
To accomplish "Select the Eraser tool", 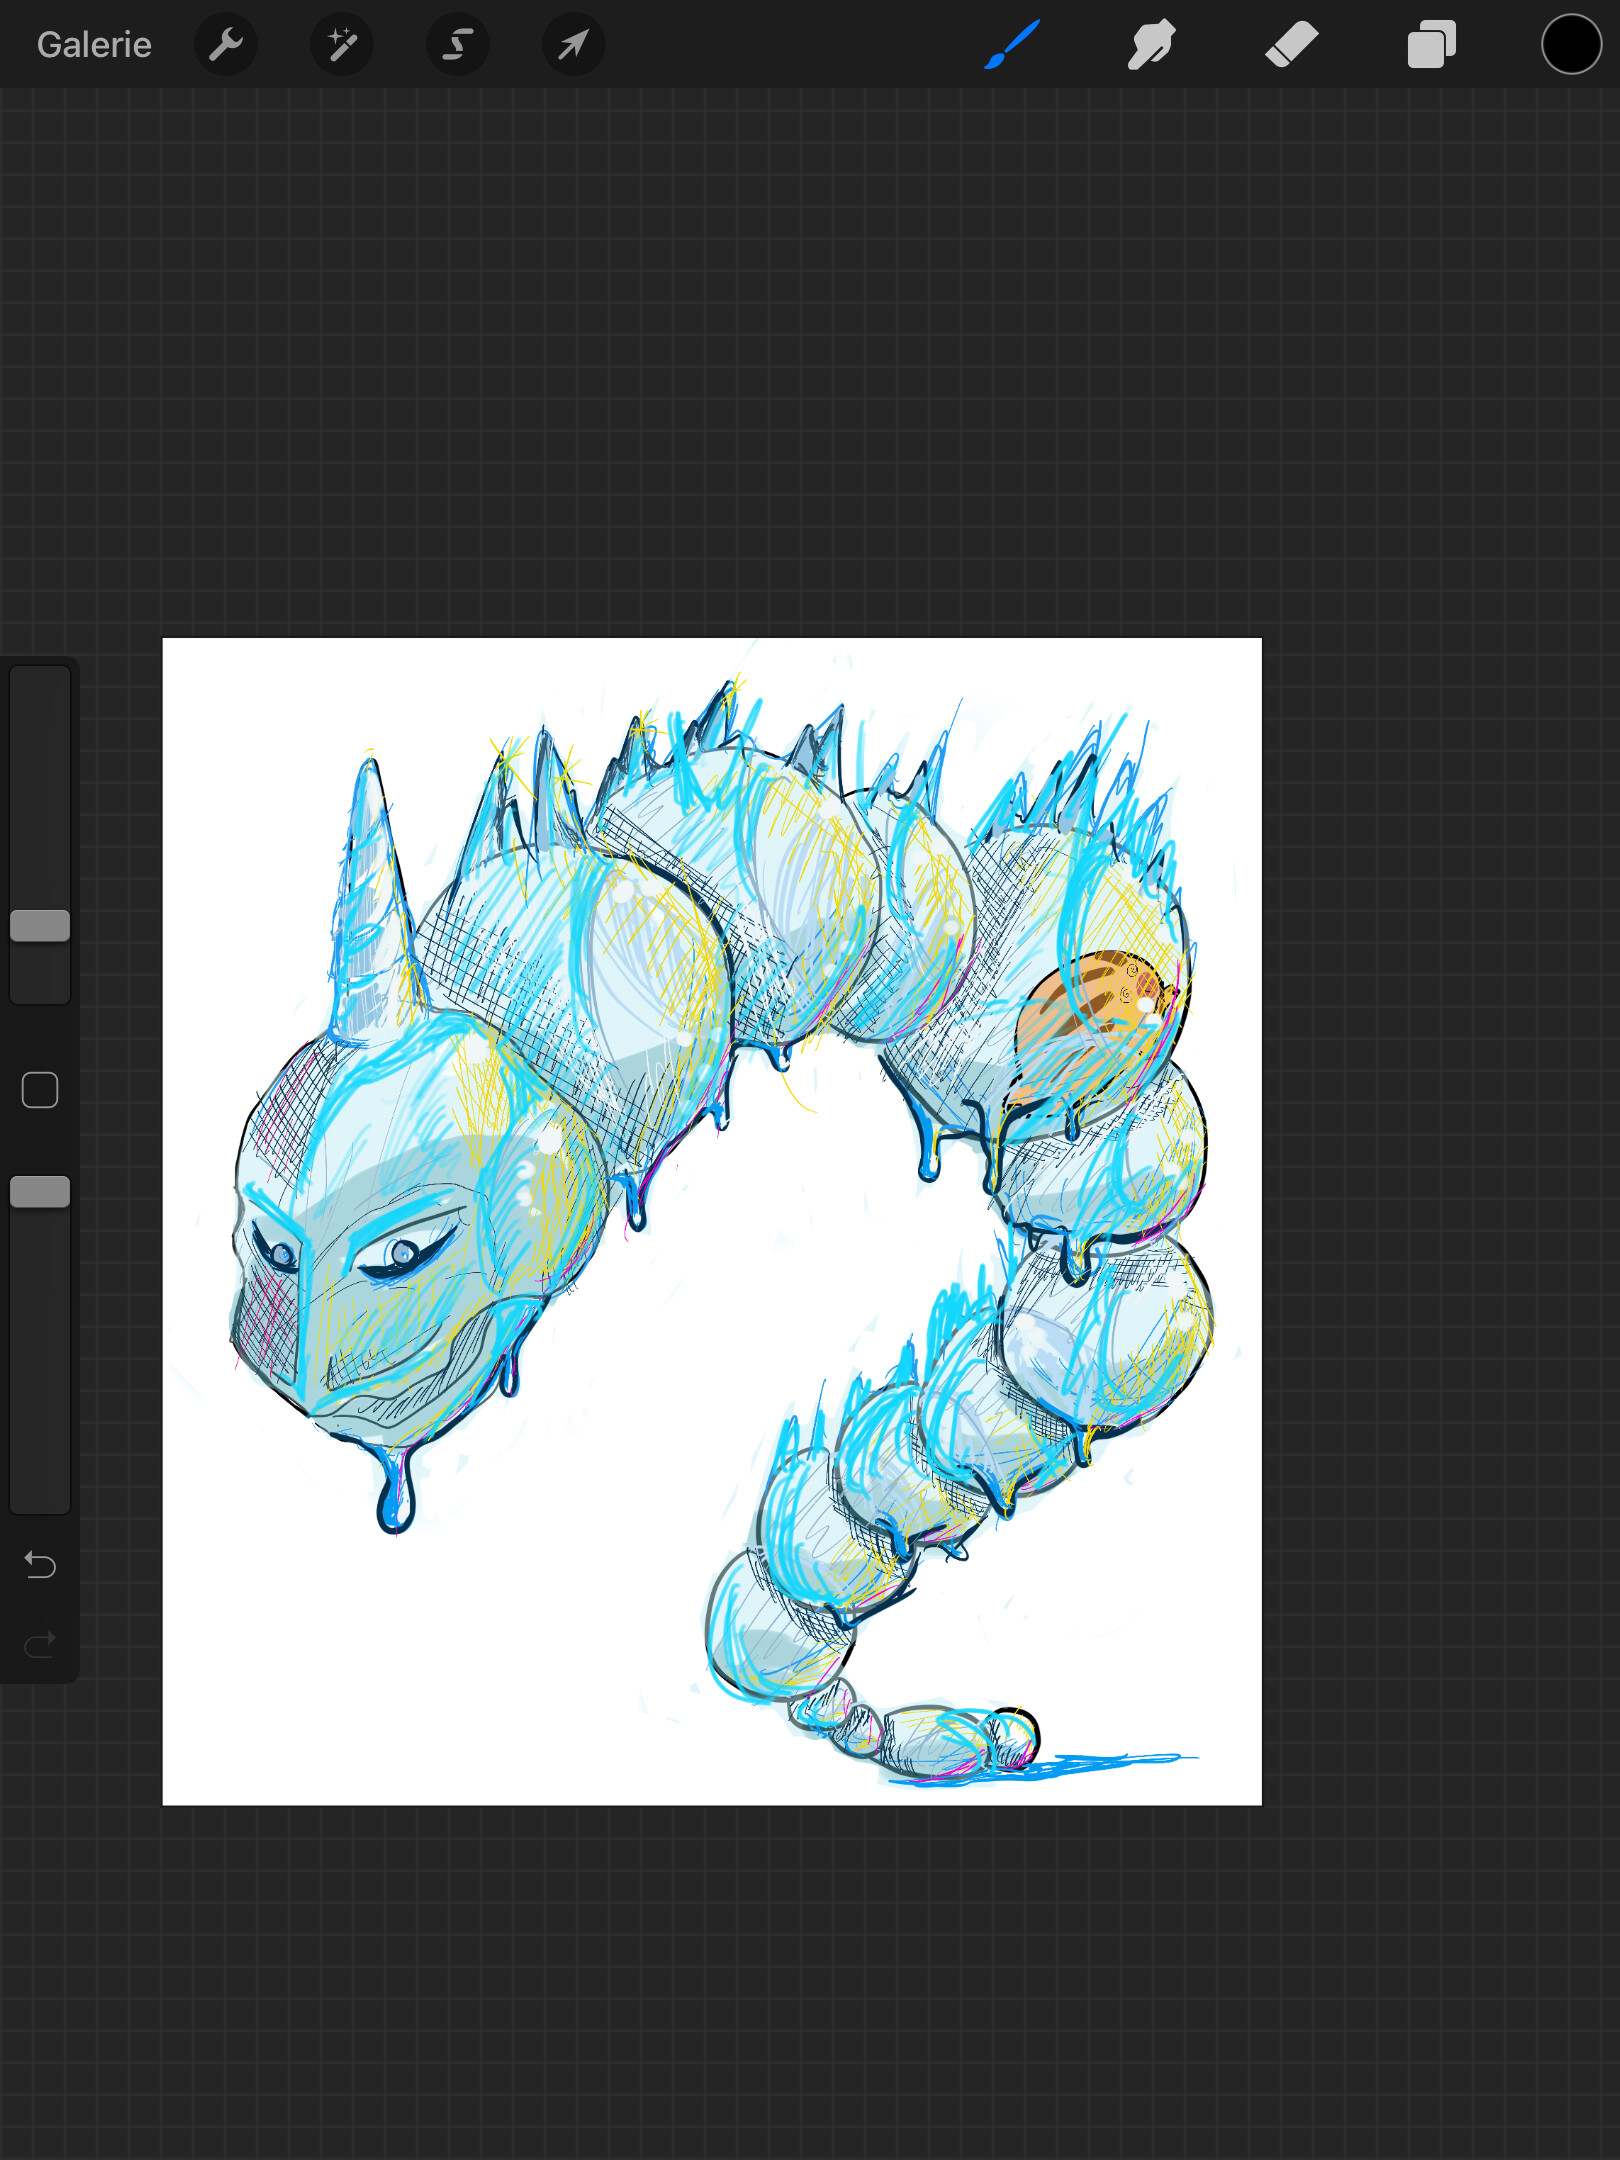I will pos(1291,45).
